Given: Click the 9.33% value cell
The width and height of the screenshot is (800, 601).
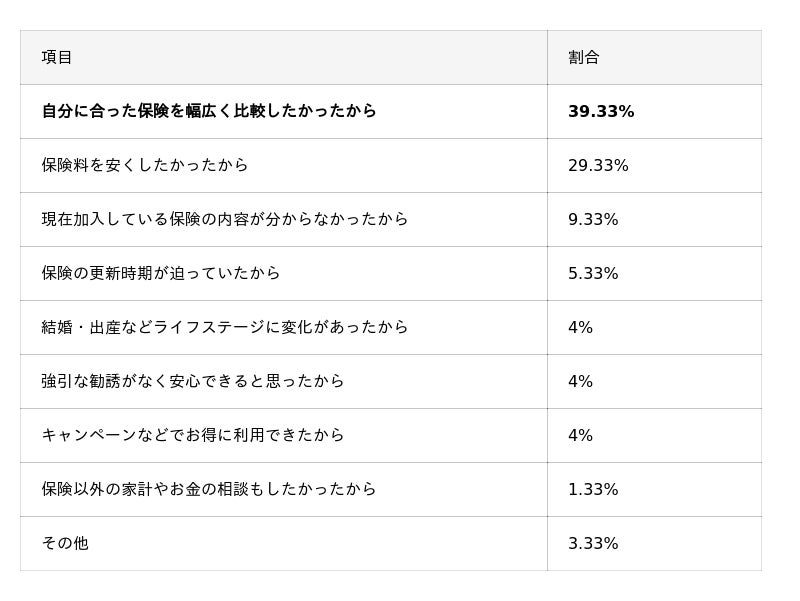Looking at the screenshot, I should tap(593, 219).
